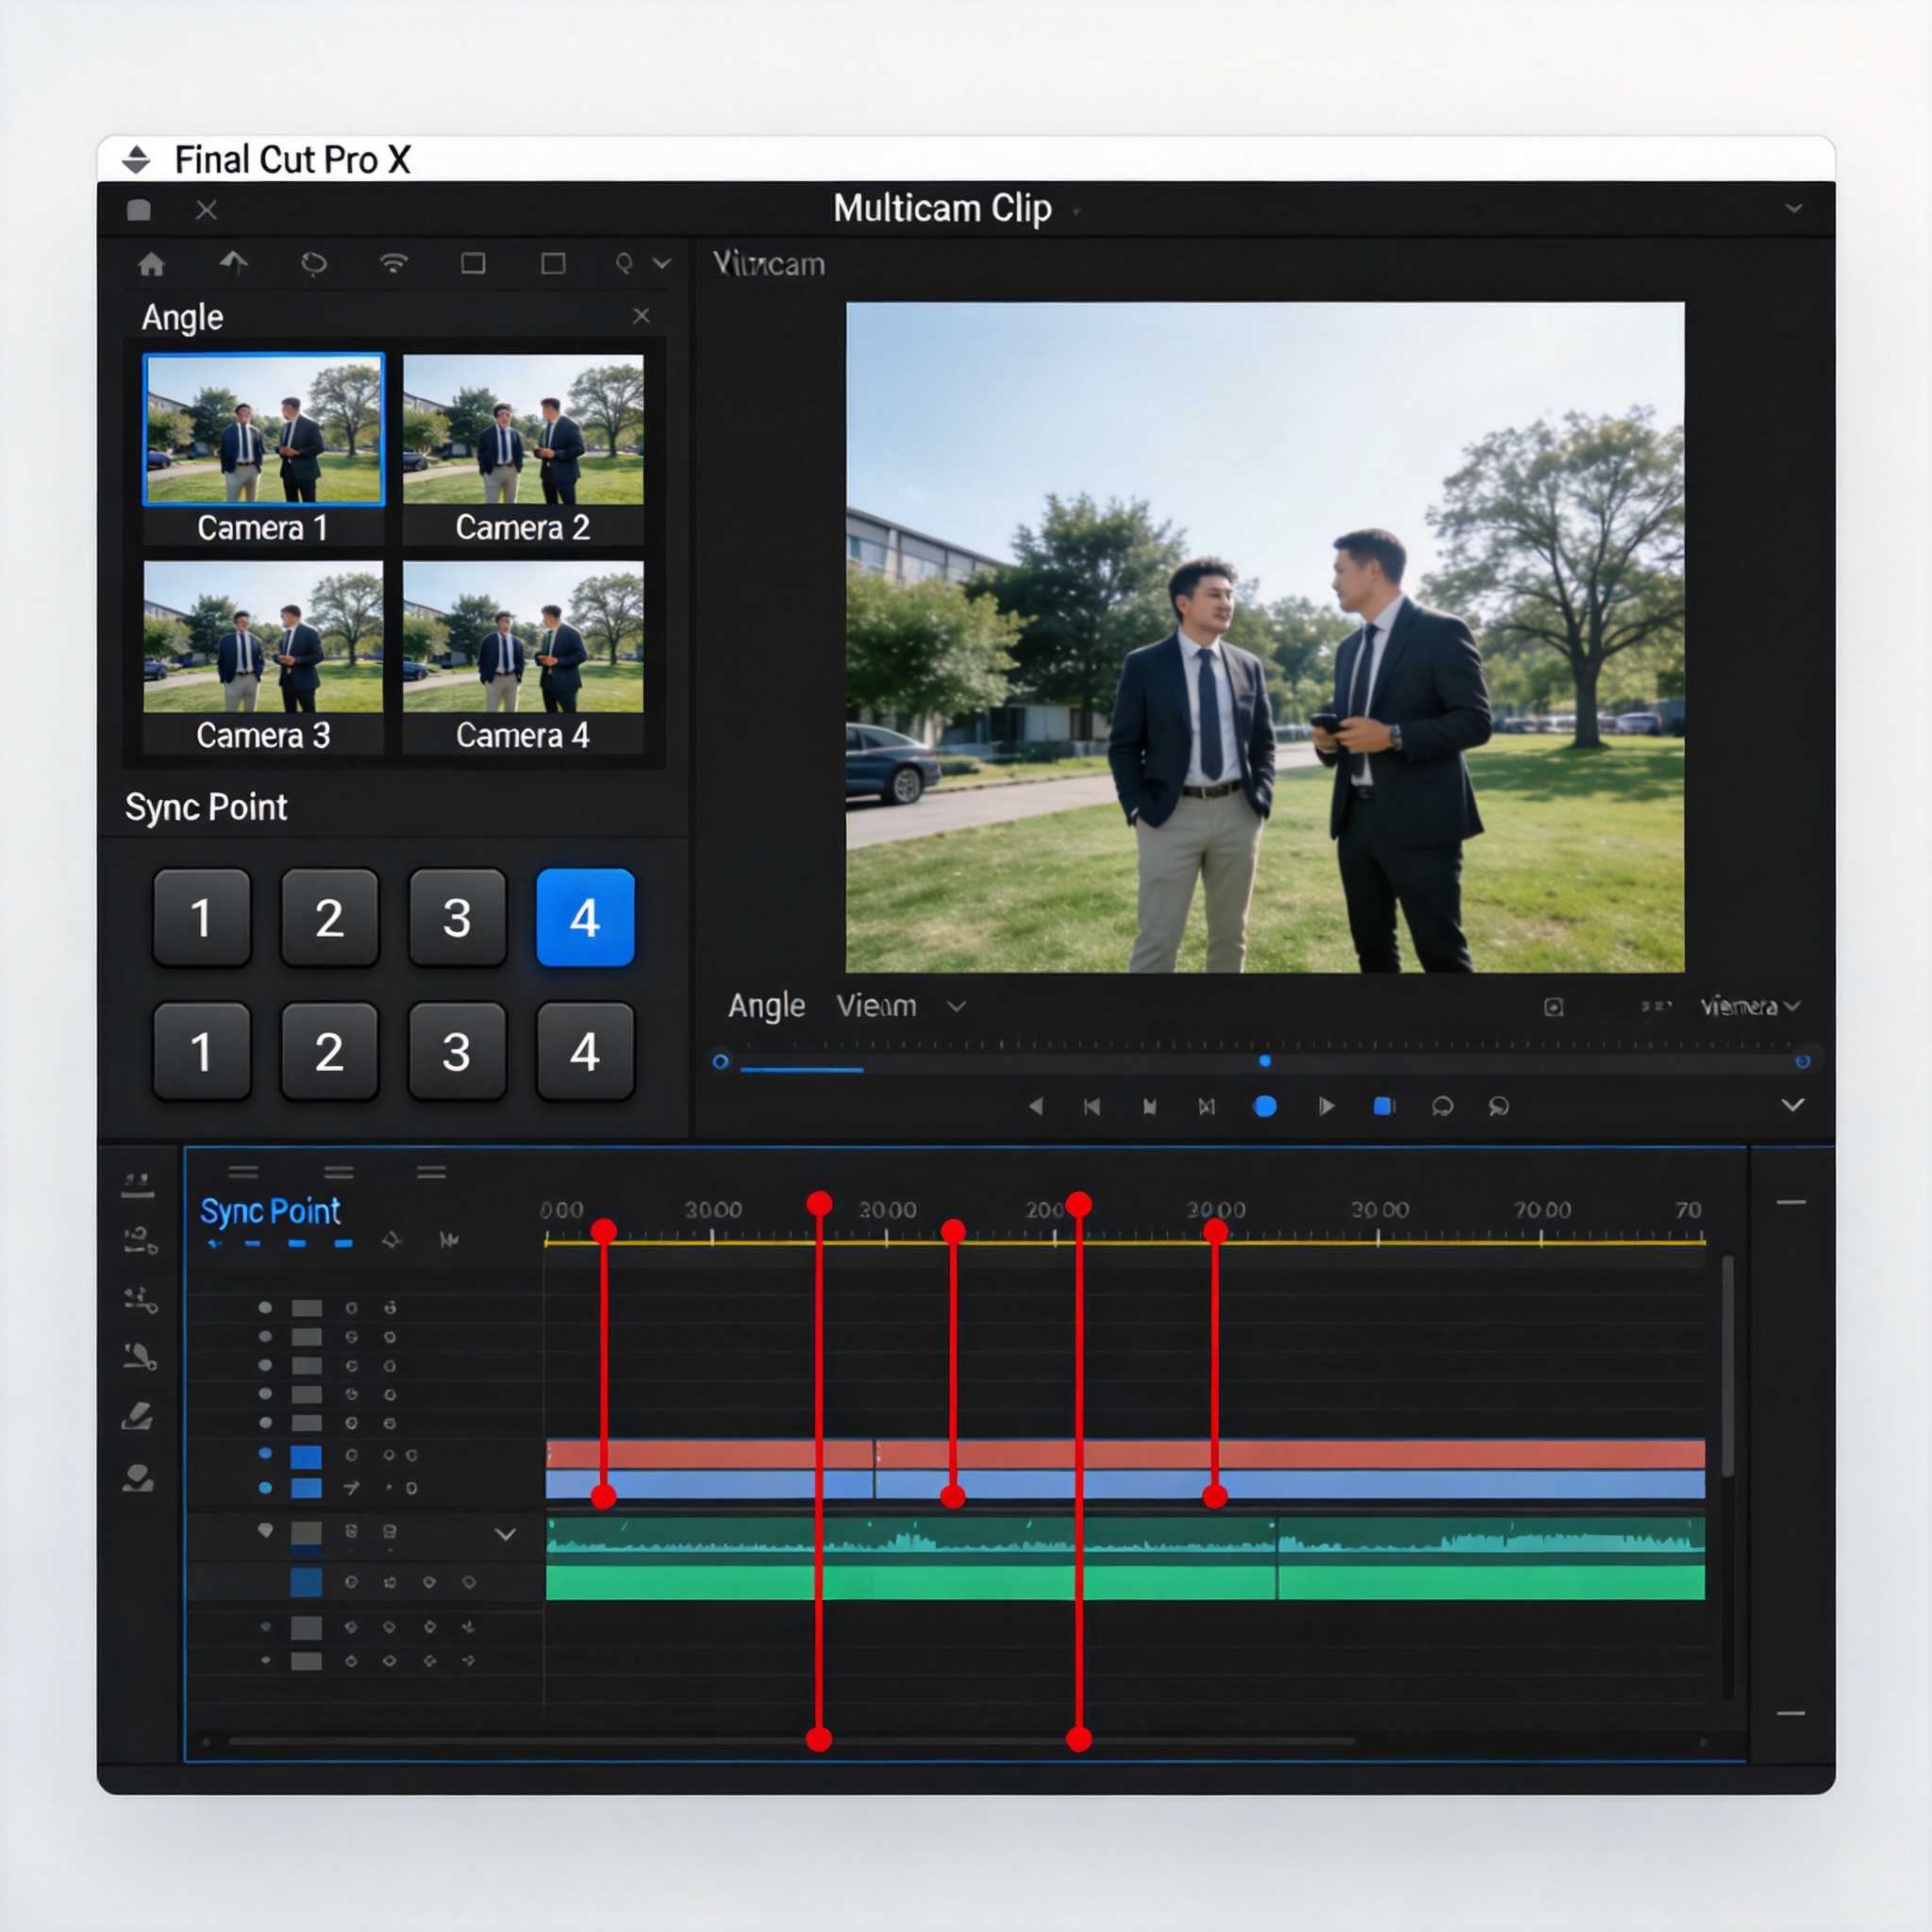Screen dimensions: 1932x1932
Task: Click the blade-cut tool icon in the sidebar
Action: tap(140, 1356)
